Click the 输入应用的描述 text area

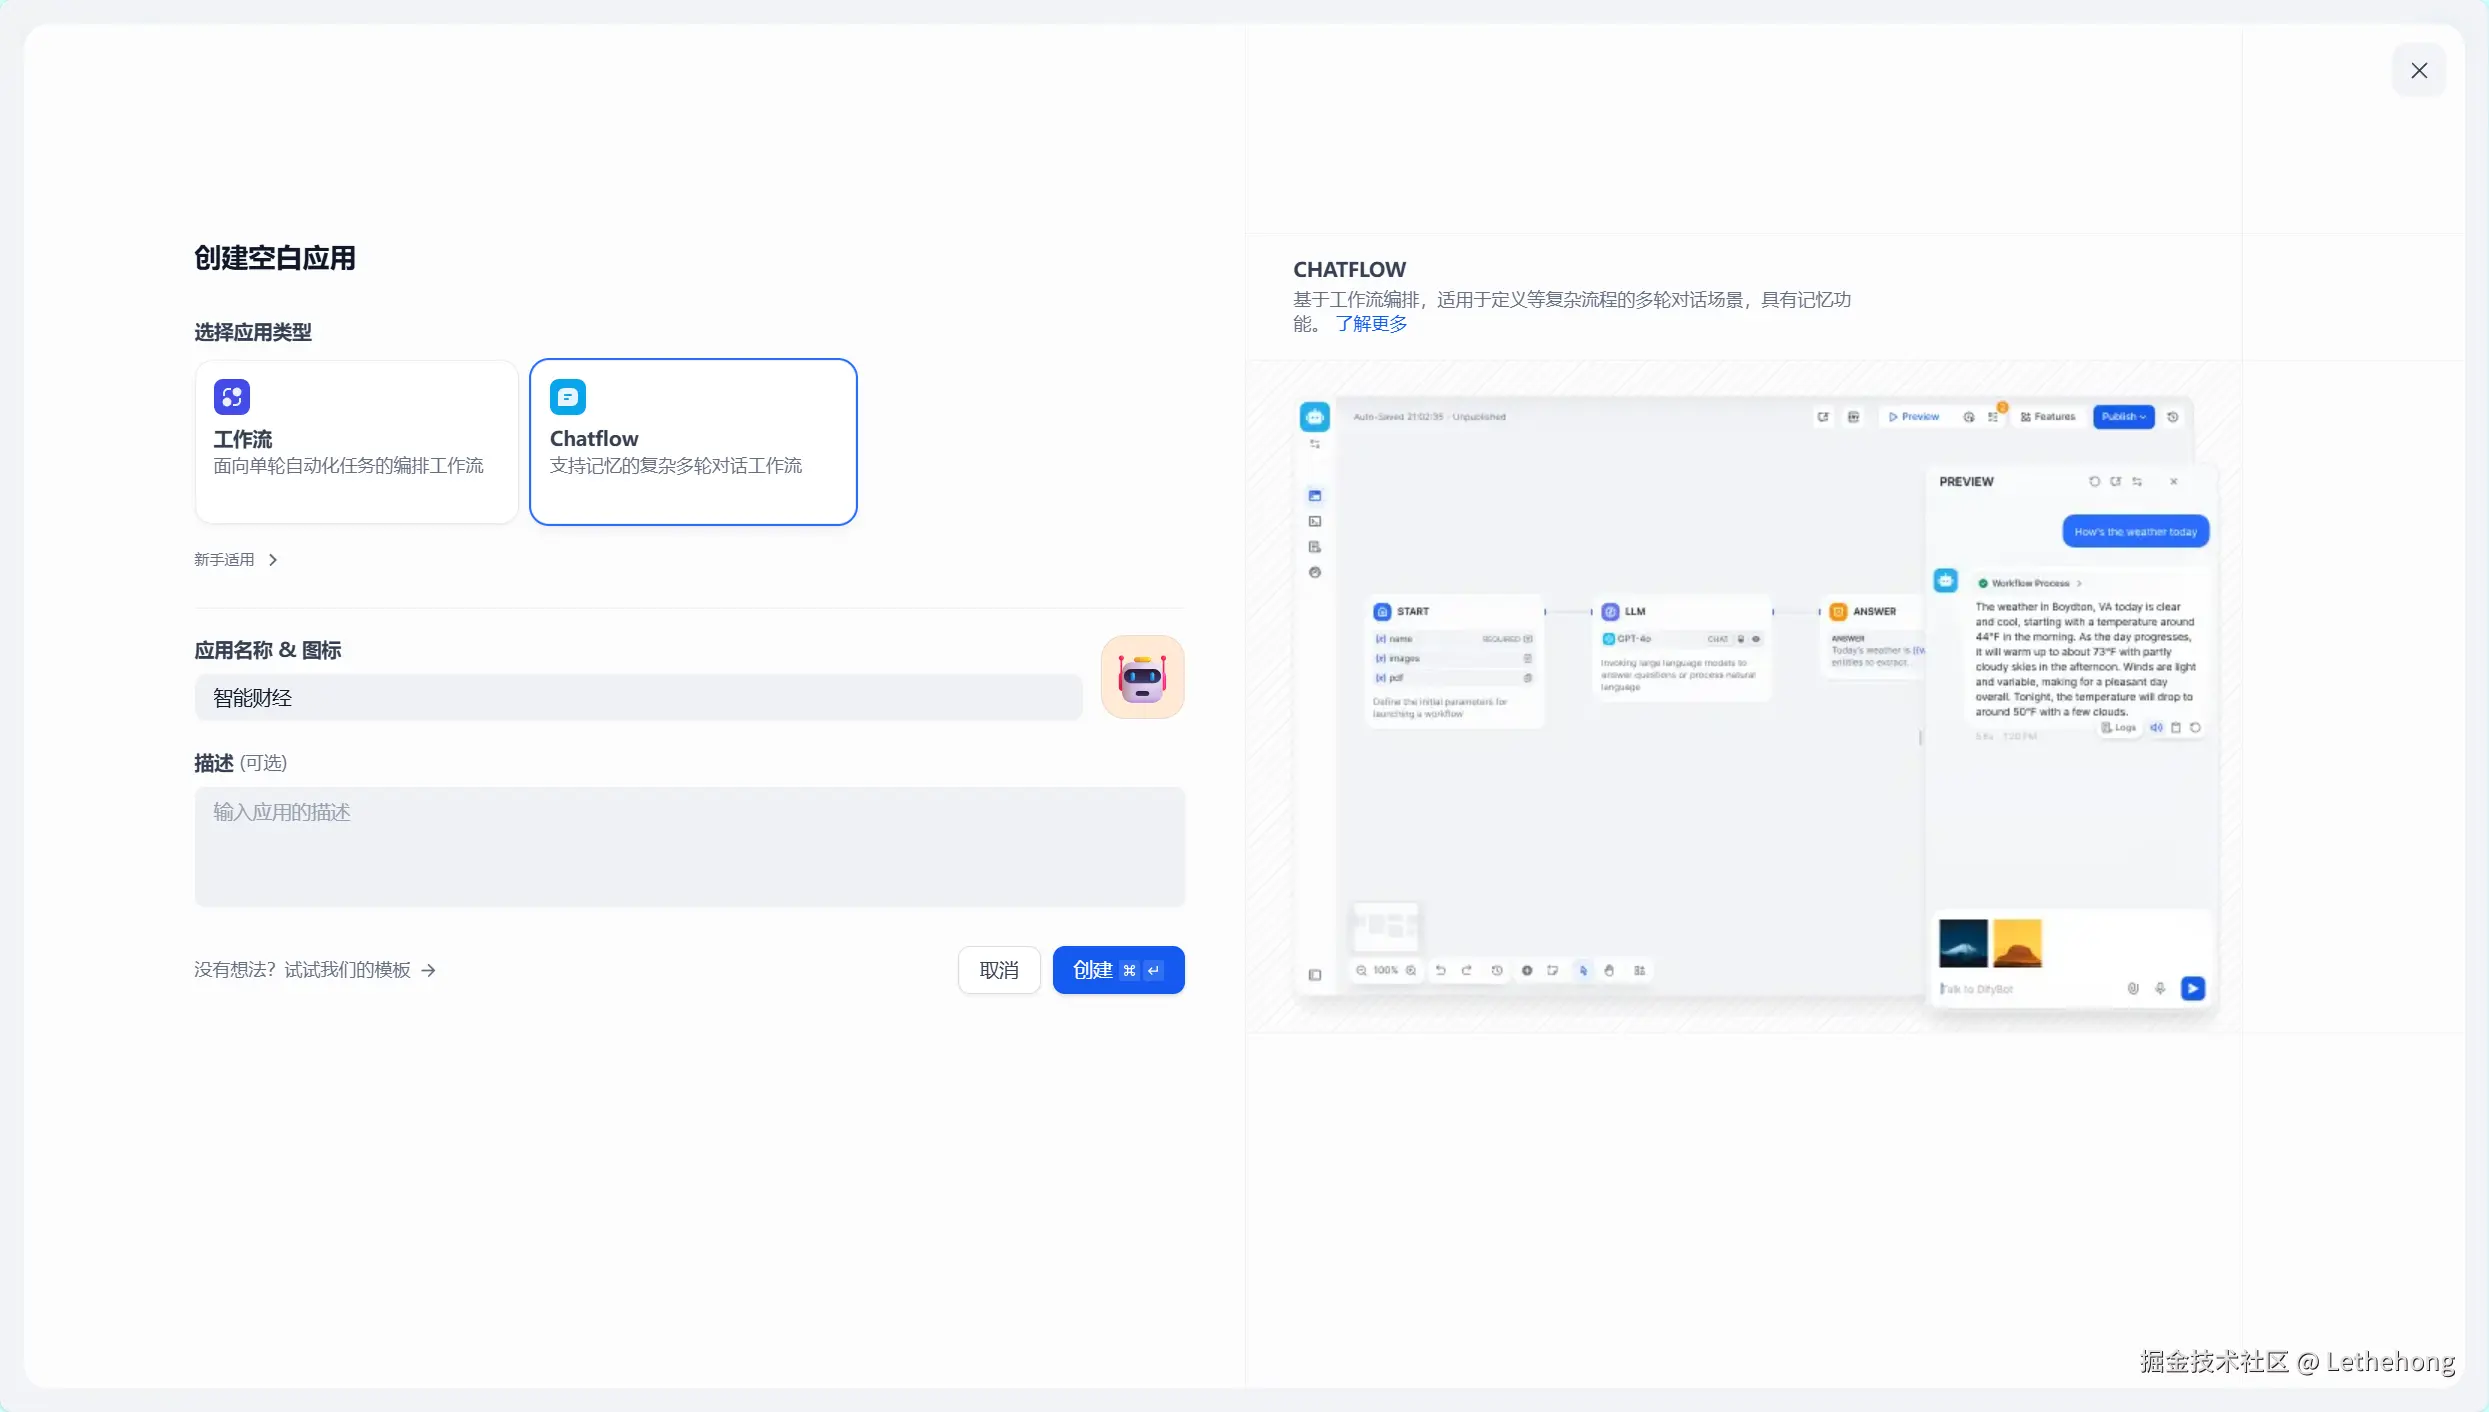[x=689, y=846]
